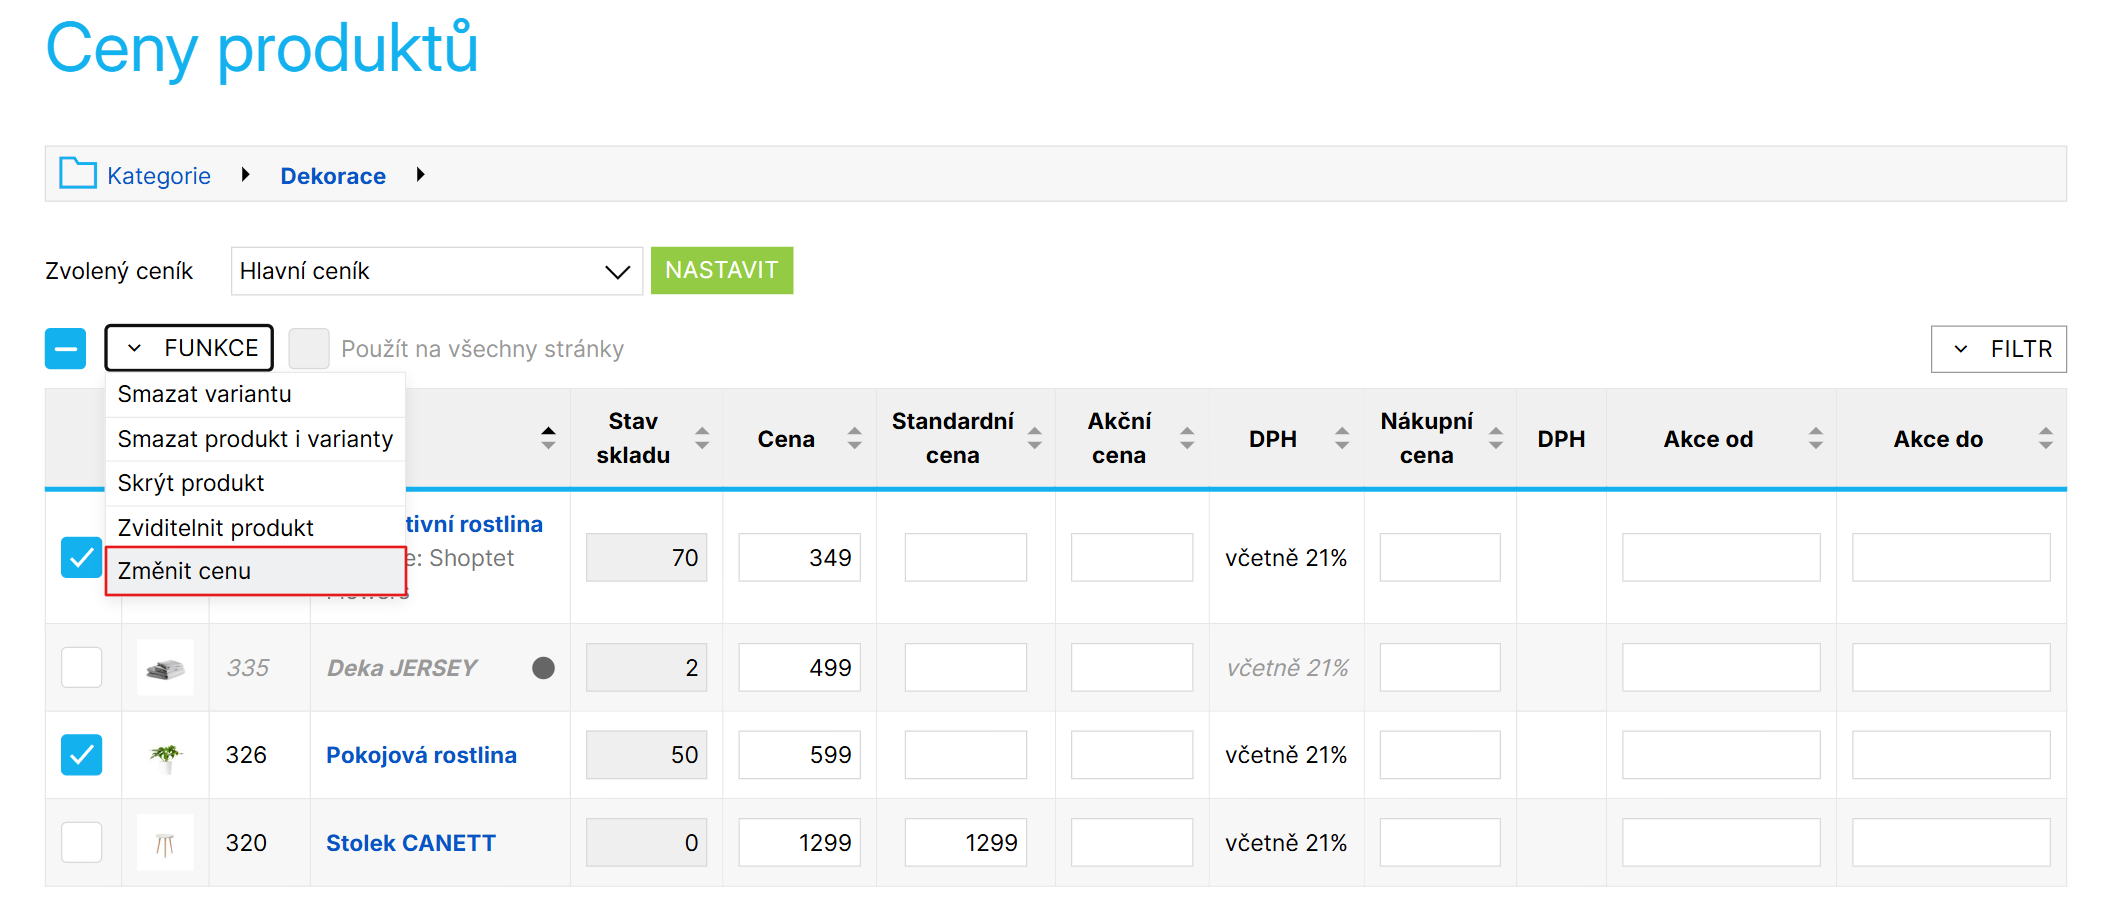The width and height of the screenshot is (2110, 903).
Task: Click the arrow after Kategorie in breadcrumb
Action: (245, 175)
